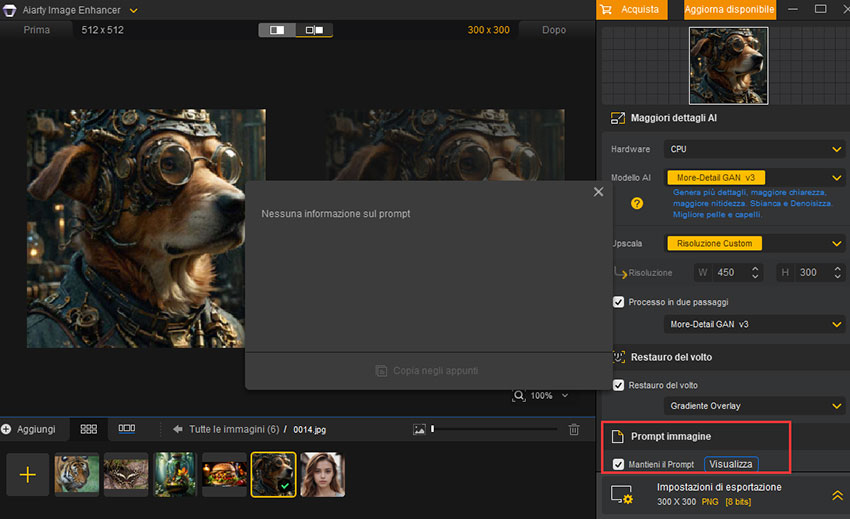Select the tiger thumbnail

76,475
